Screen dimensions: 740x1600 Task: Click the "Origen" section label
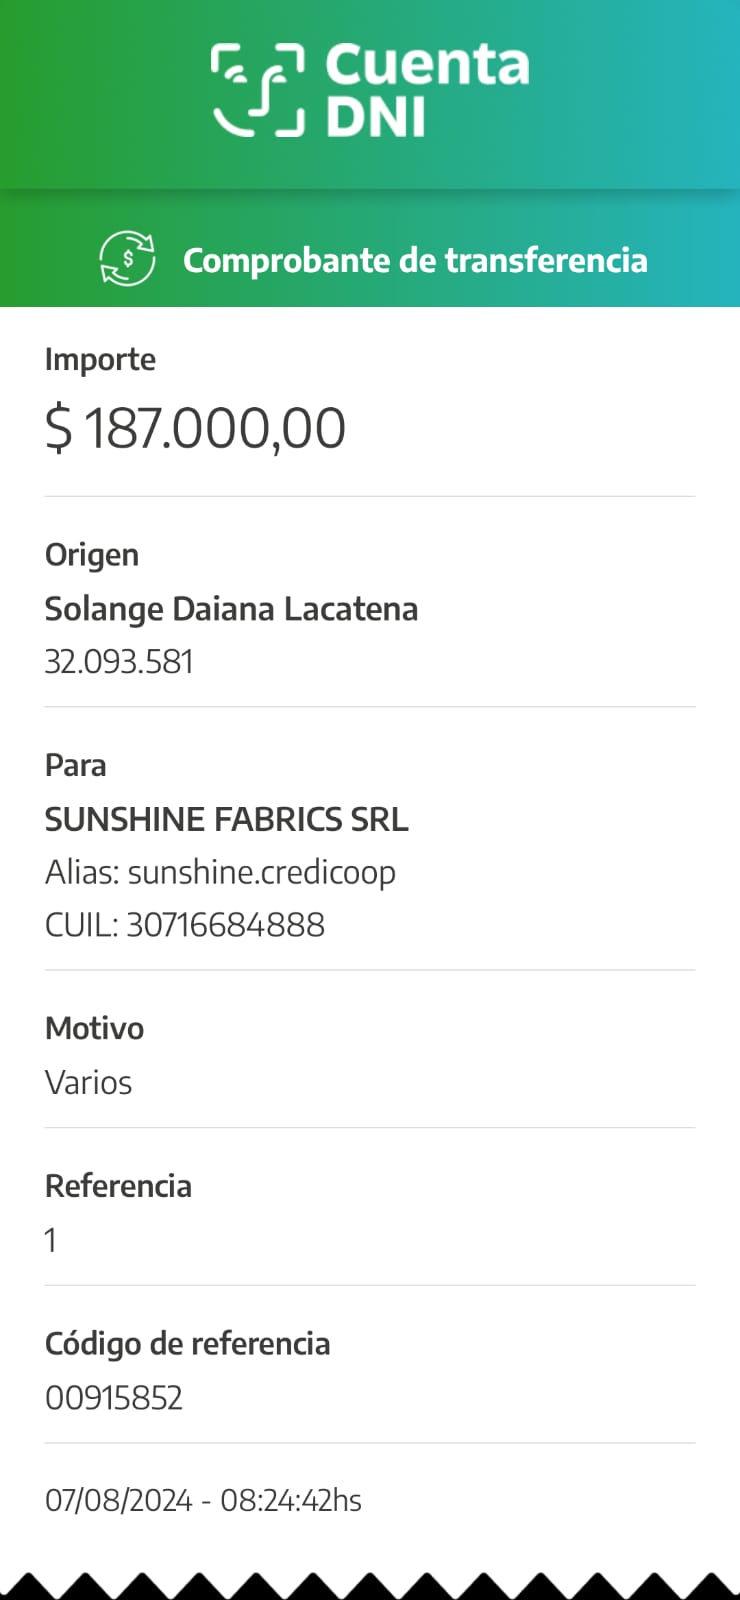pyautogui.click(x=92, y=555)
